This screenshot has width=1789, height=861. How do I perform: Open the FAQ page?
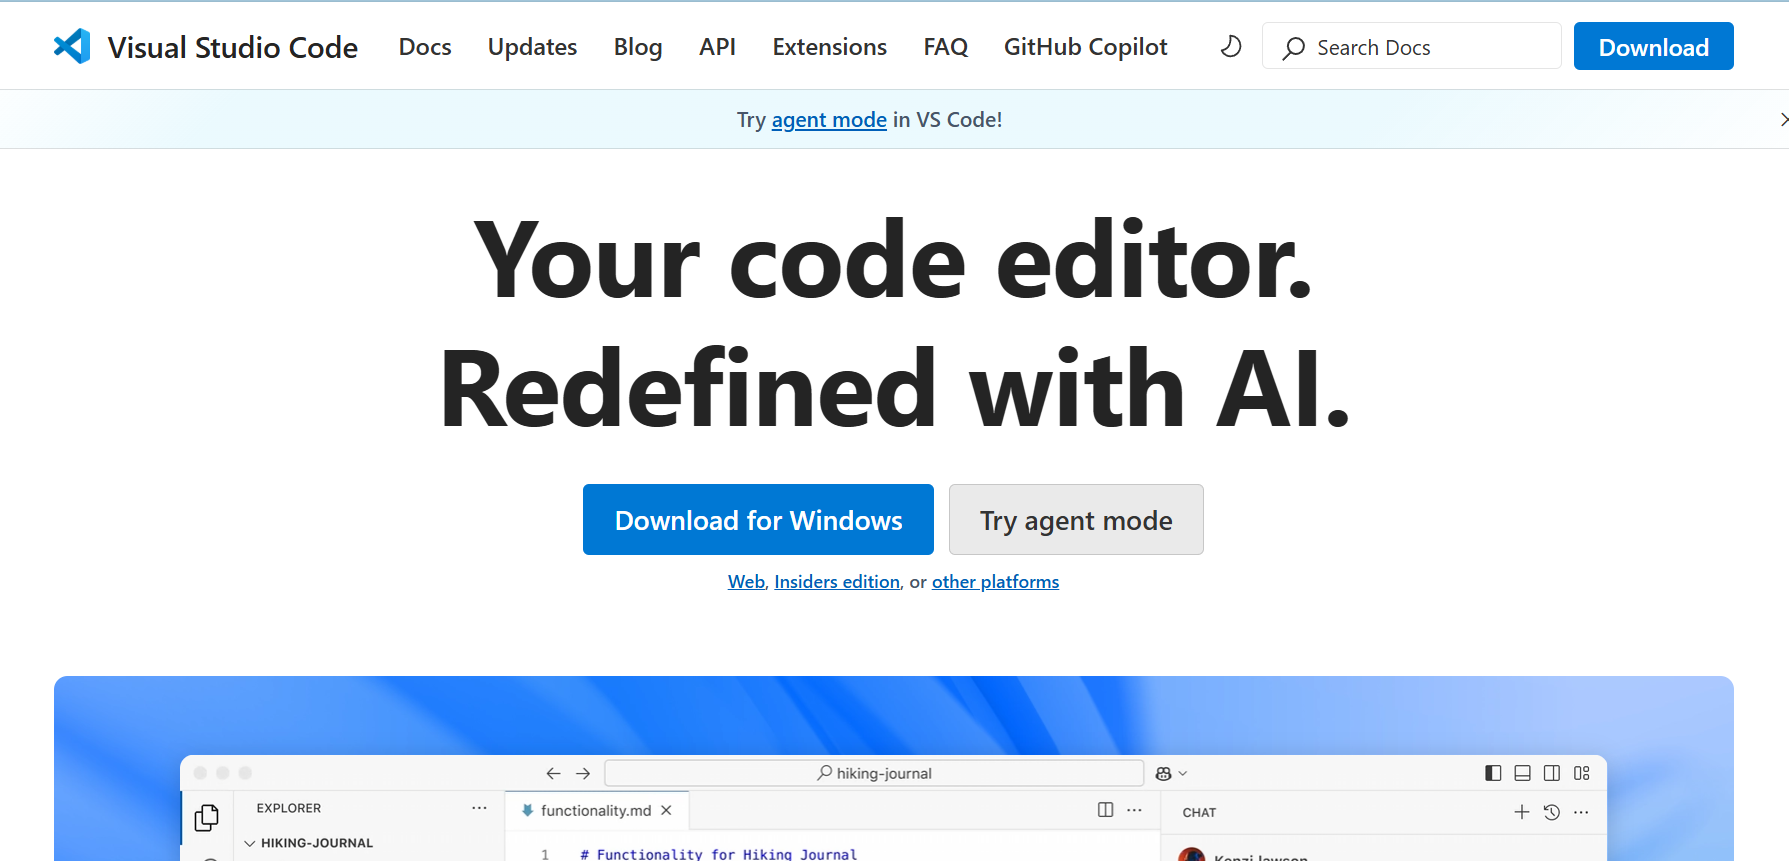click(945, 47)
